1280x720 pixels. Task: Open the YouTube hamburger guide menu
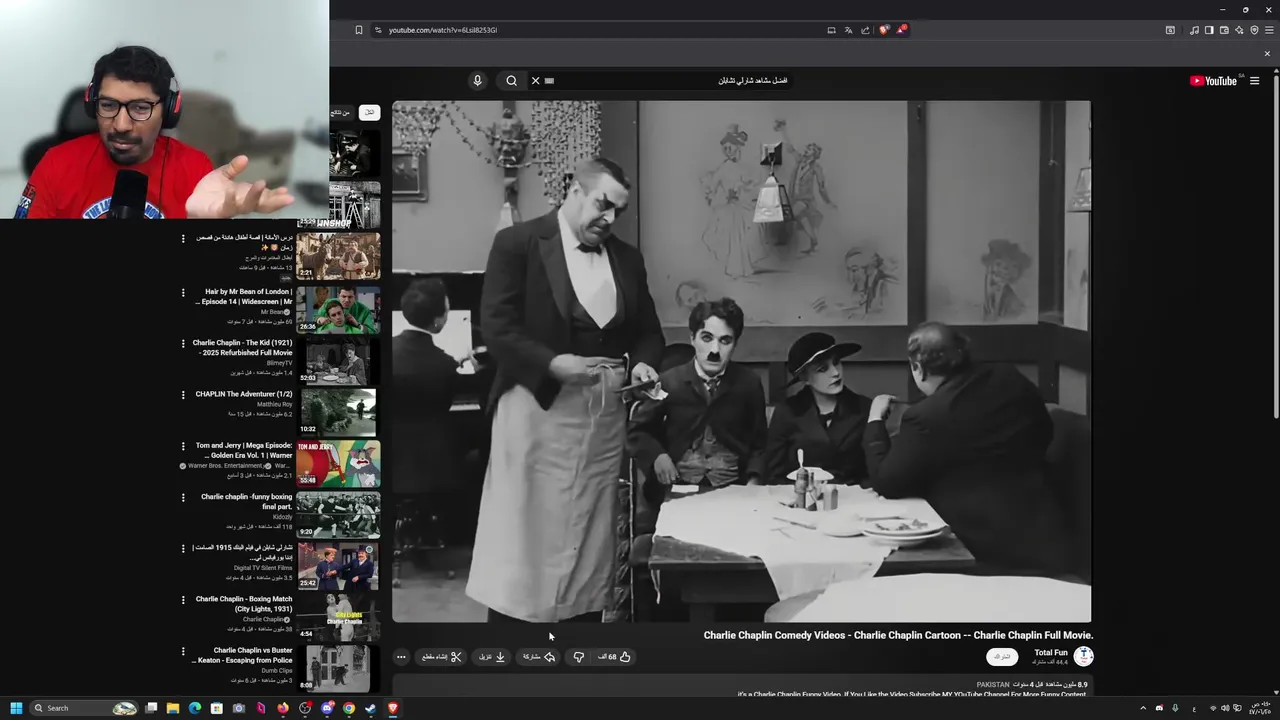[x=1254, y=81]
